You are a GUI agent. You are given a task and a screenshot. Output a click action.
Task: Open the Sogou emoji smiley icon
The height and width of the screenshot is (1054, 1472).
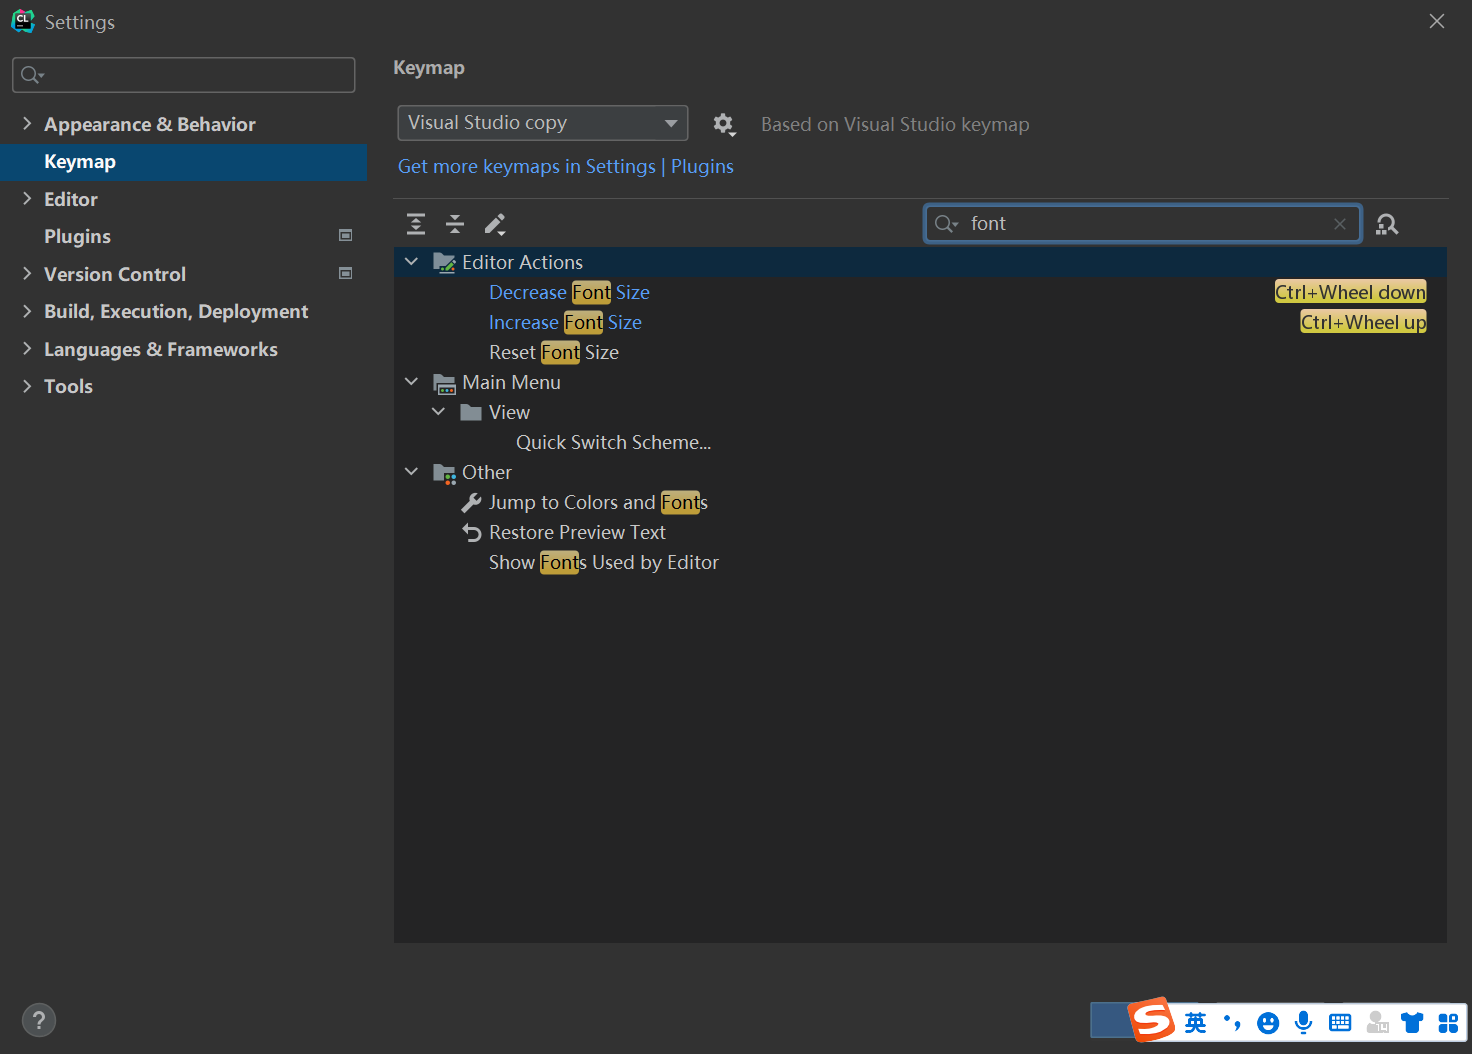coord(1268,1022)
